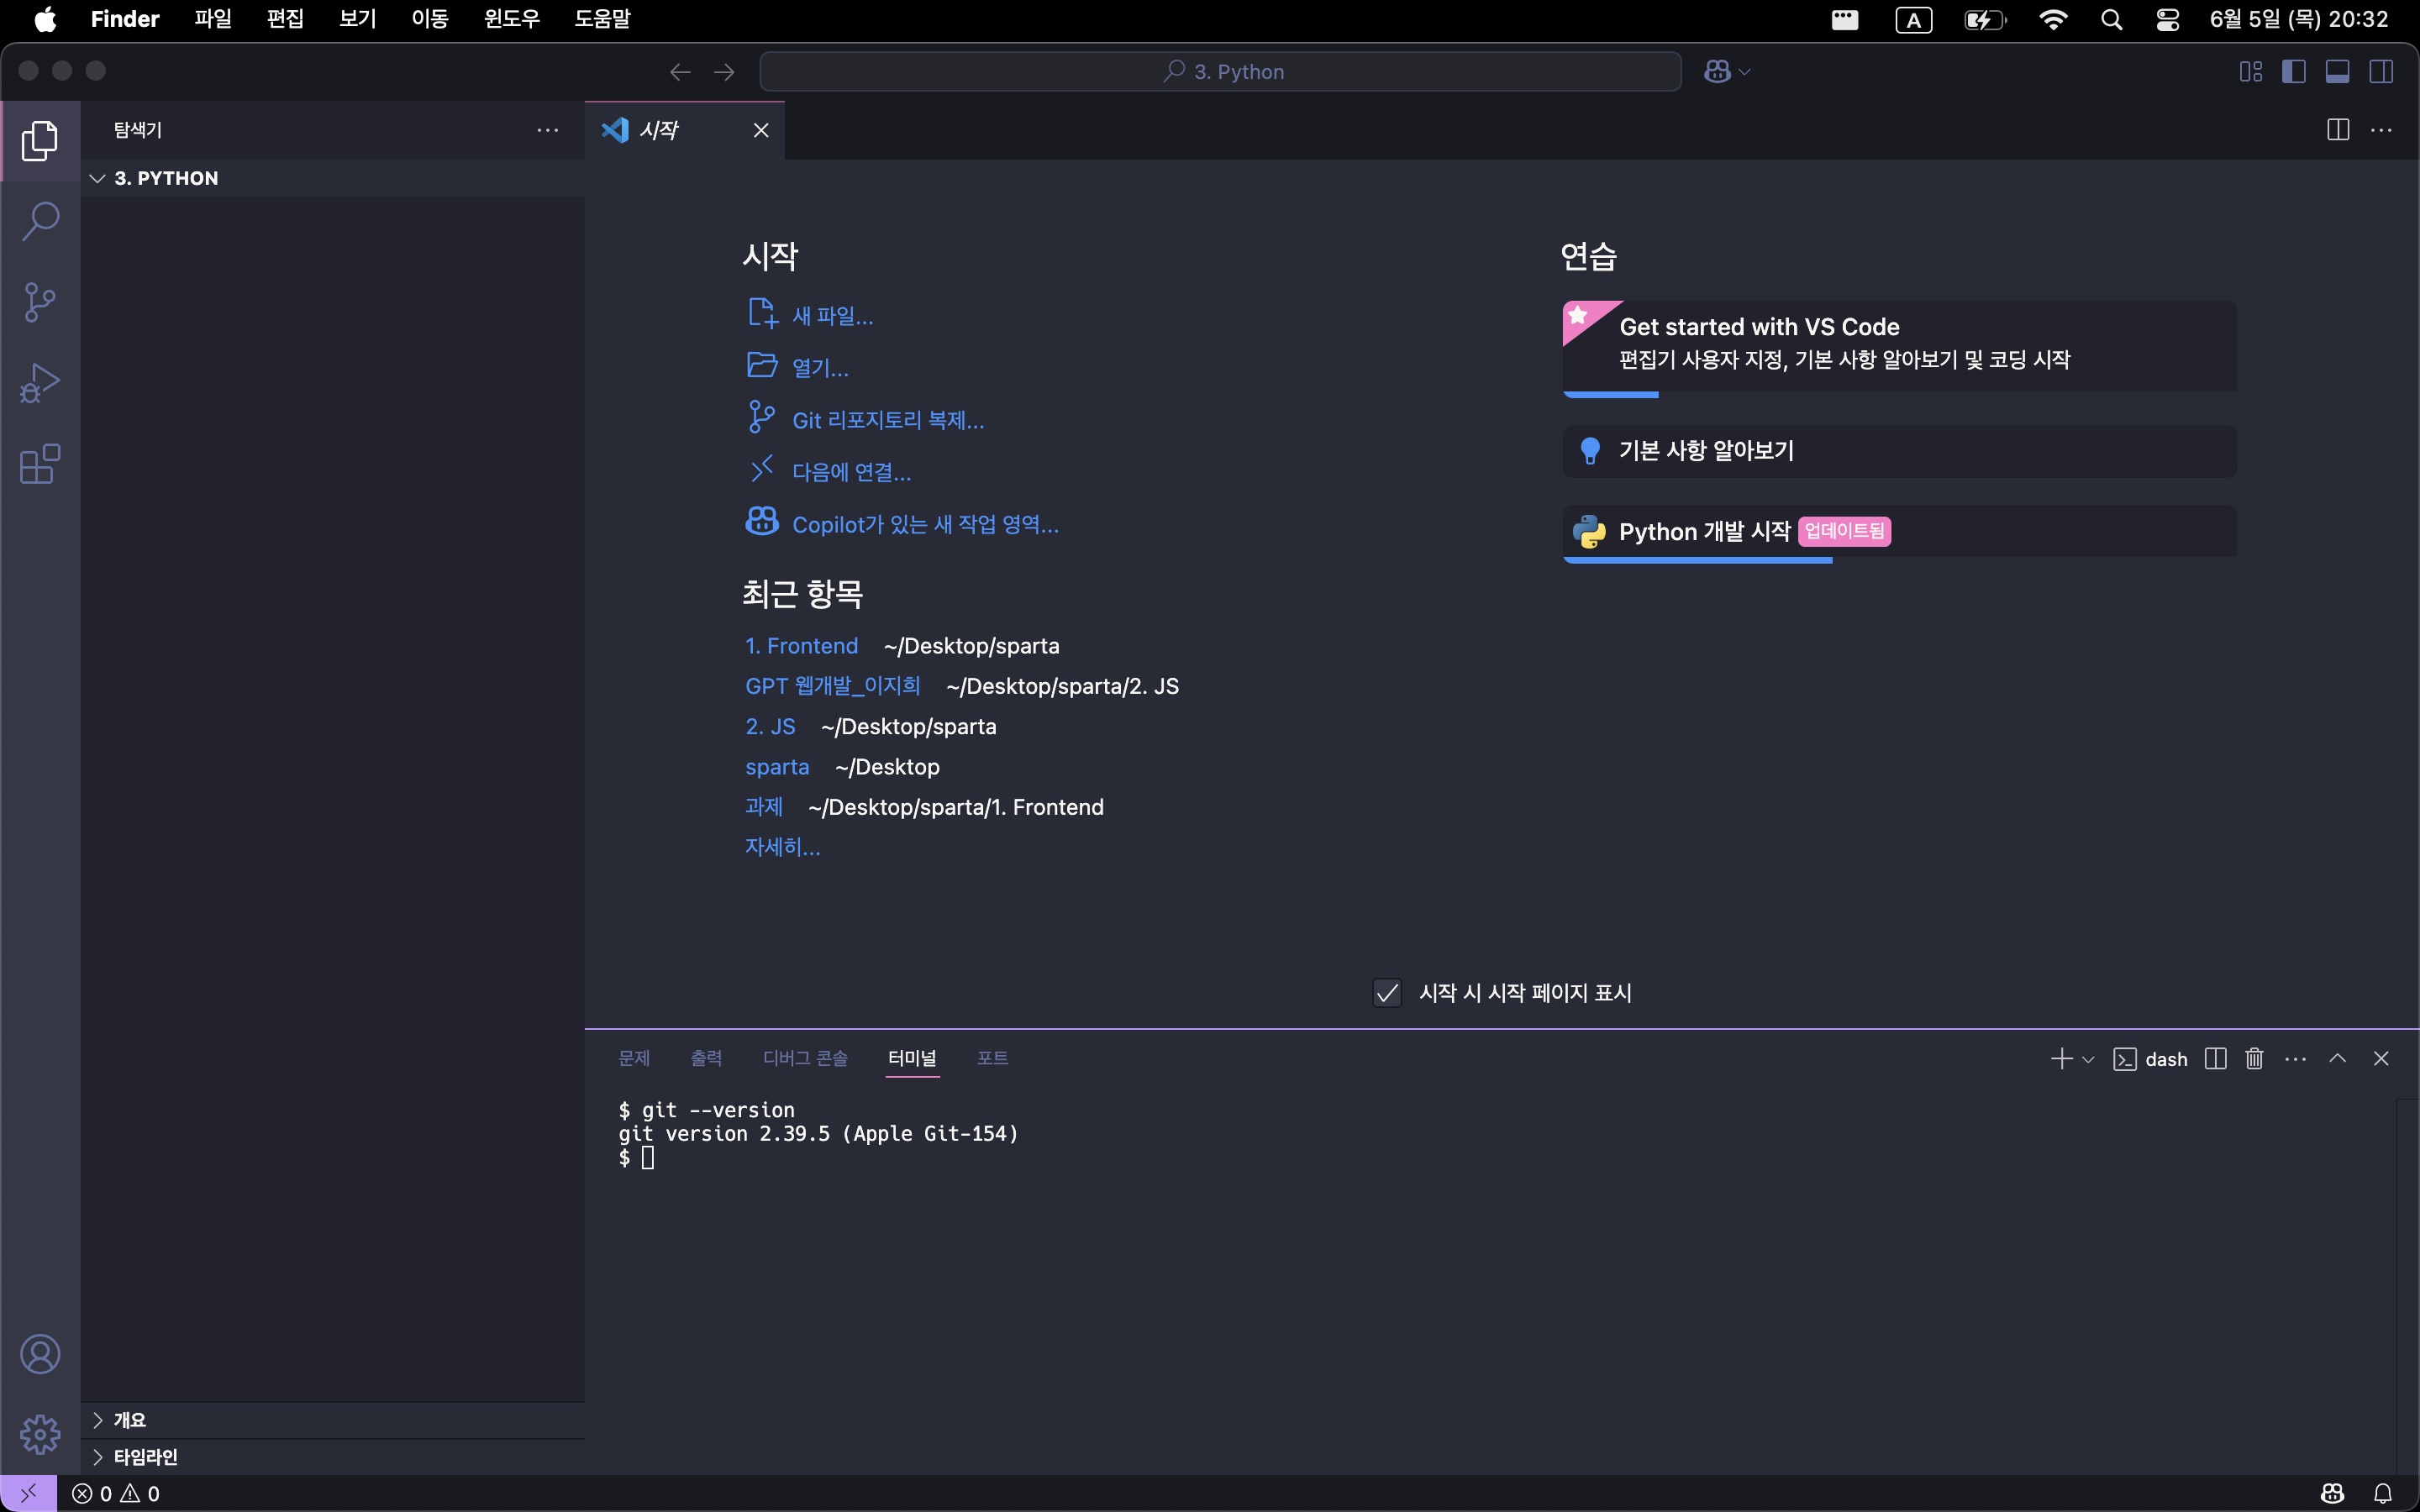
Task: Open terminal panel more actions ellipsis
Action: tap(2296, 1059)
